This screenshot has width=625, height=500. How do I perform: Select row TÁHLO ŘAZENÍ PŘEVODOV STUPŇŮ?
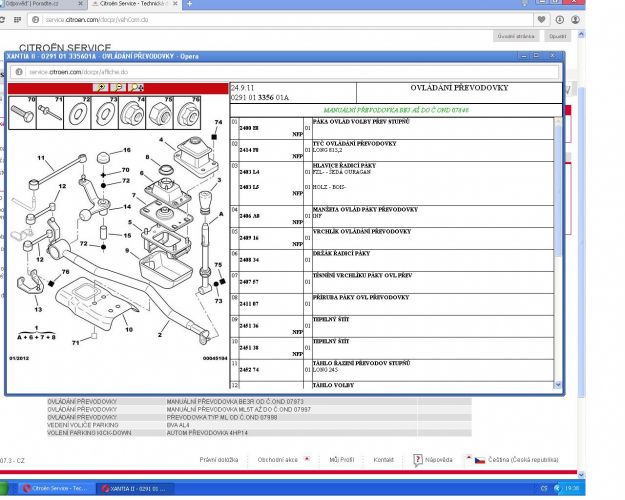pyautogui.click(x=392, y=370)
